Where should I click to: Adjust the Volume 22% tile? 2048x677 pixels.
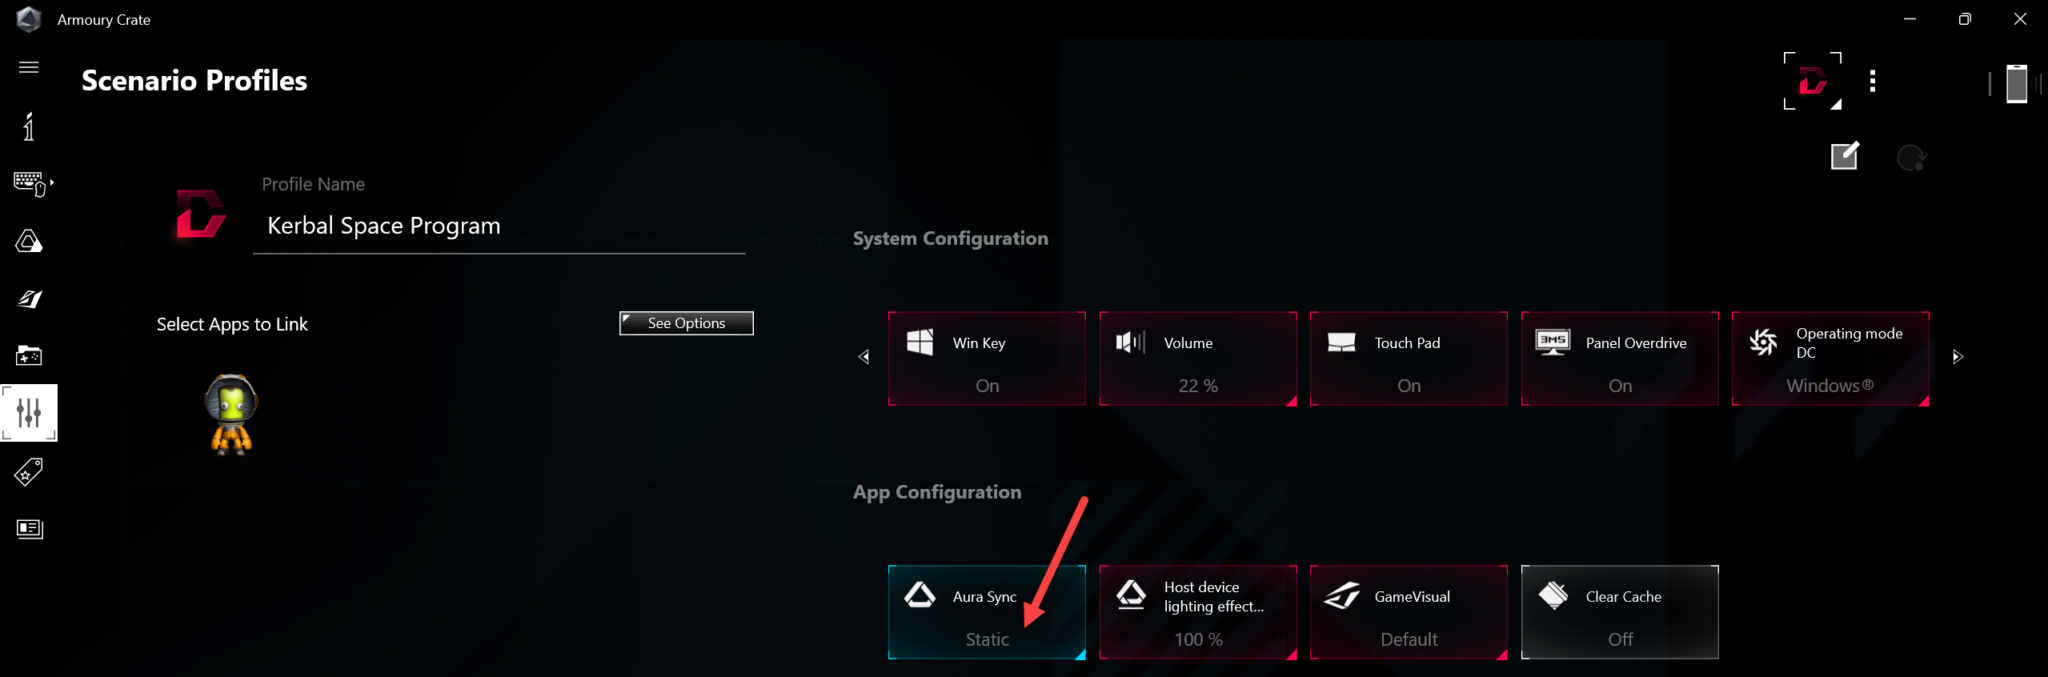[1197, 358]
